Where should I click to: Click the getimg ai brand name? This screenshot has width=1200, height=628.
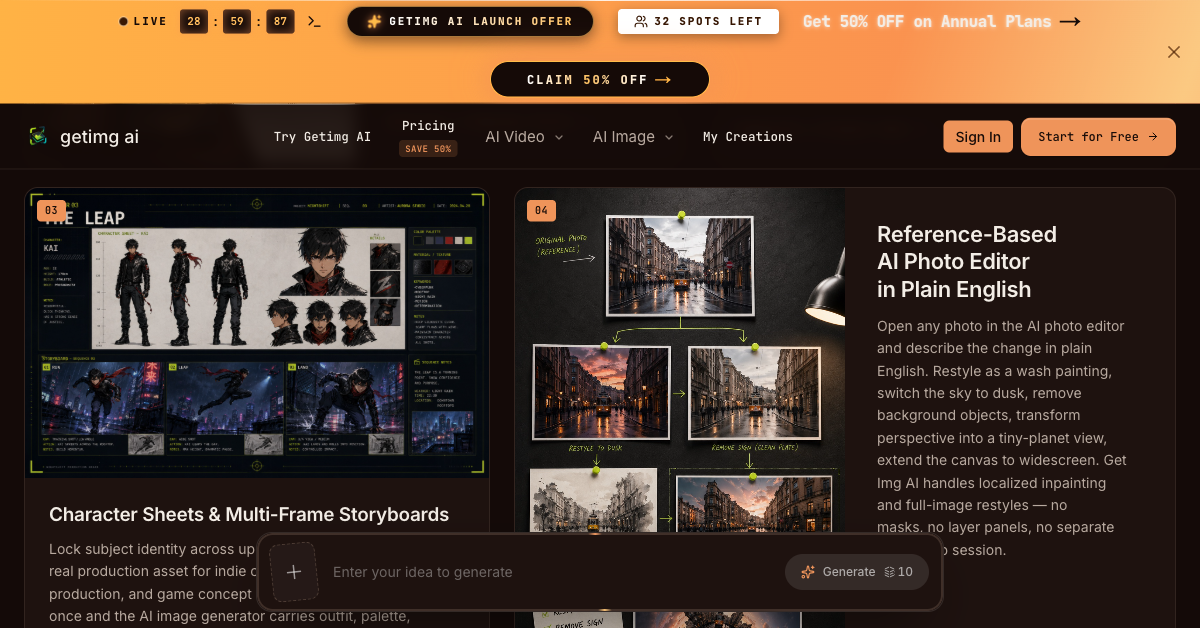tap(99, 137)
